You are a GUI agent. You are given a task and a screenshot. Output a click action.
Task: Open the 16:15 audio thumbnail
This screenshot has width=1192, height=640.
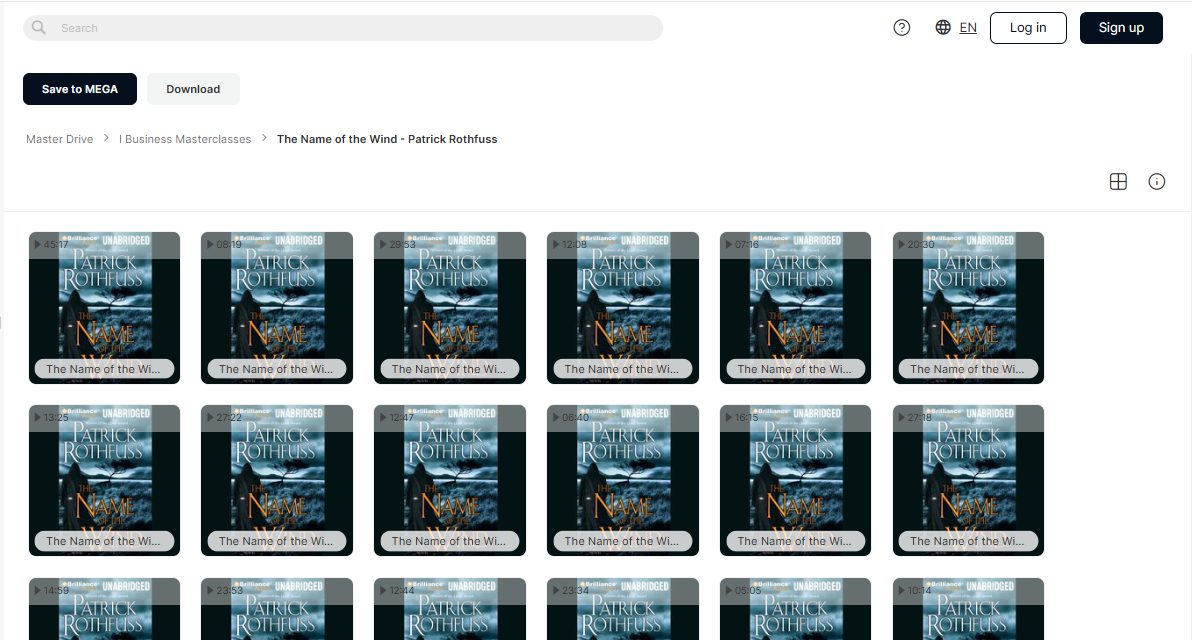795,480
